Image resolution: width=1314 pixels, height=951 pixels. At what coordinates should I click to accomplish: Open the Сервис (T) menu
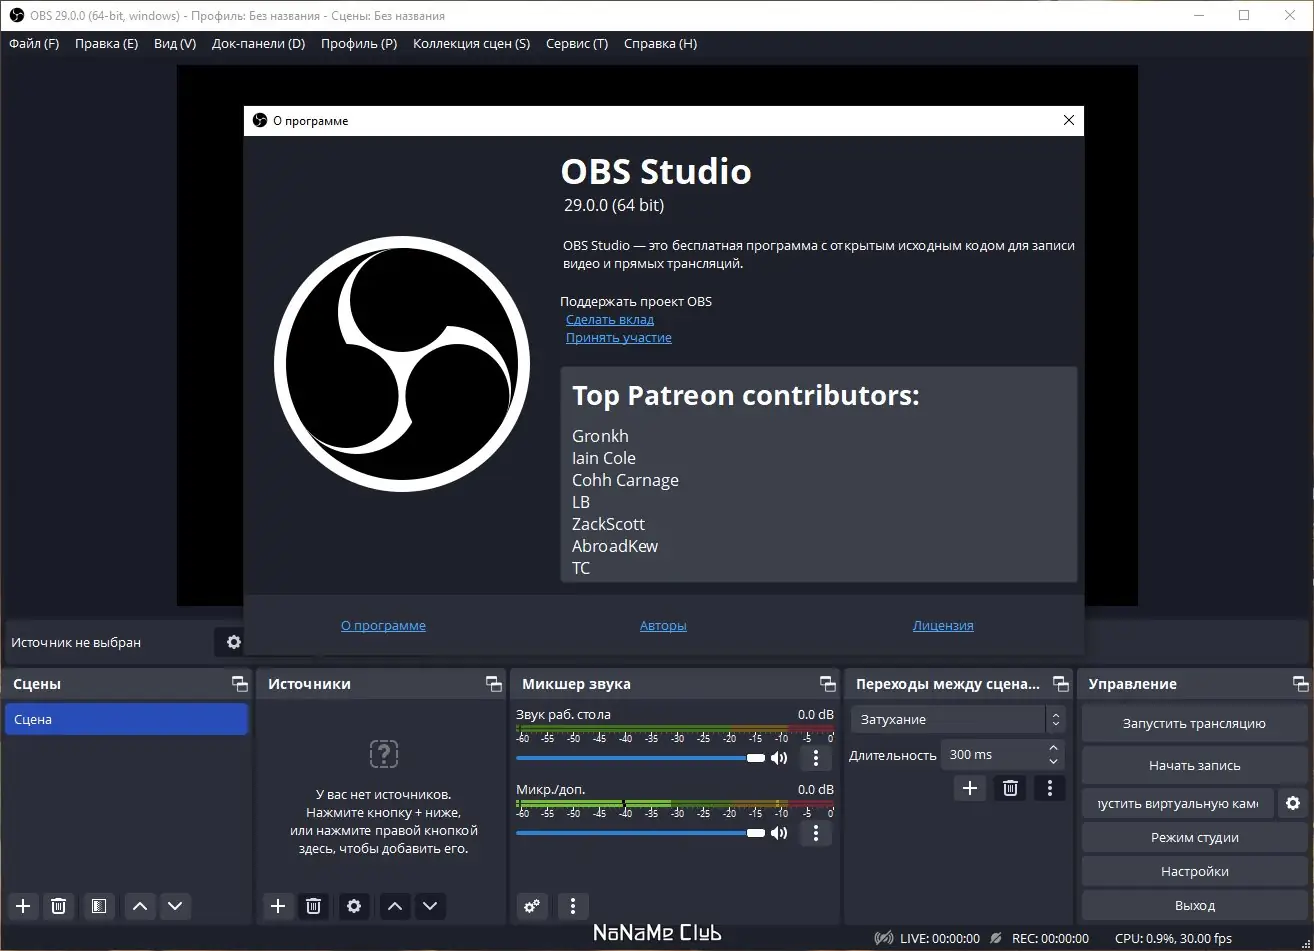(577, 44)
